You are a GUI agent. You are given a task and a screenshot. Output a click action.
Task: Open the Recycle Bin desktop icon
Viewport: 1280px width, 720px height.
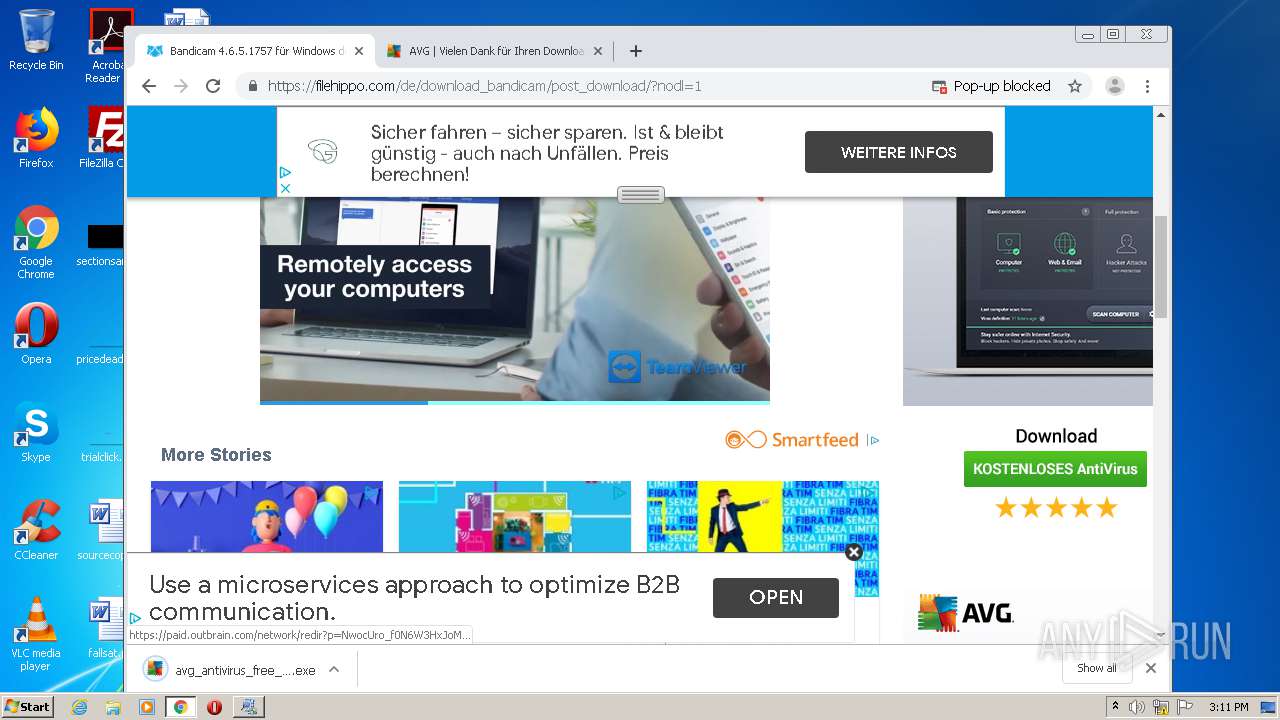pos(36,40)
